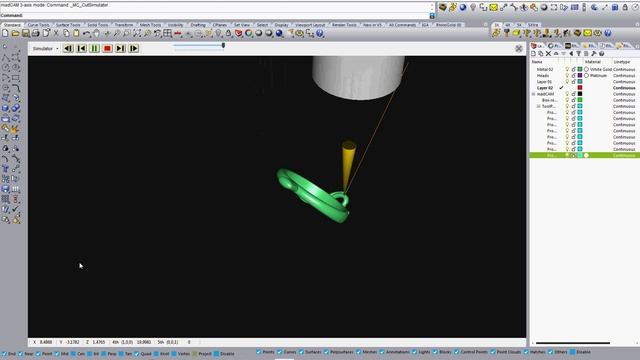Toggle lock icon of madCAM layer
The image size is (640, 360).
573,94
